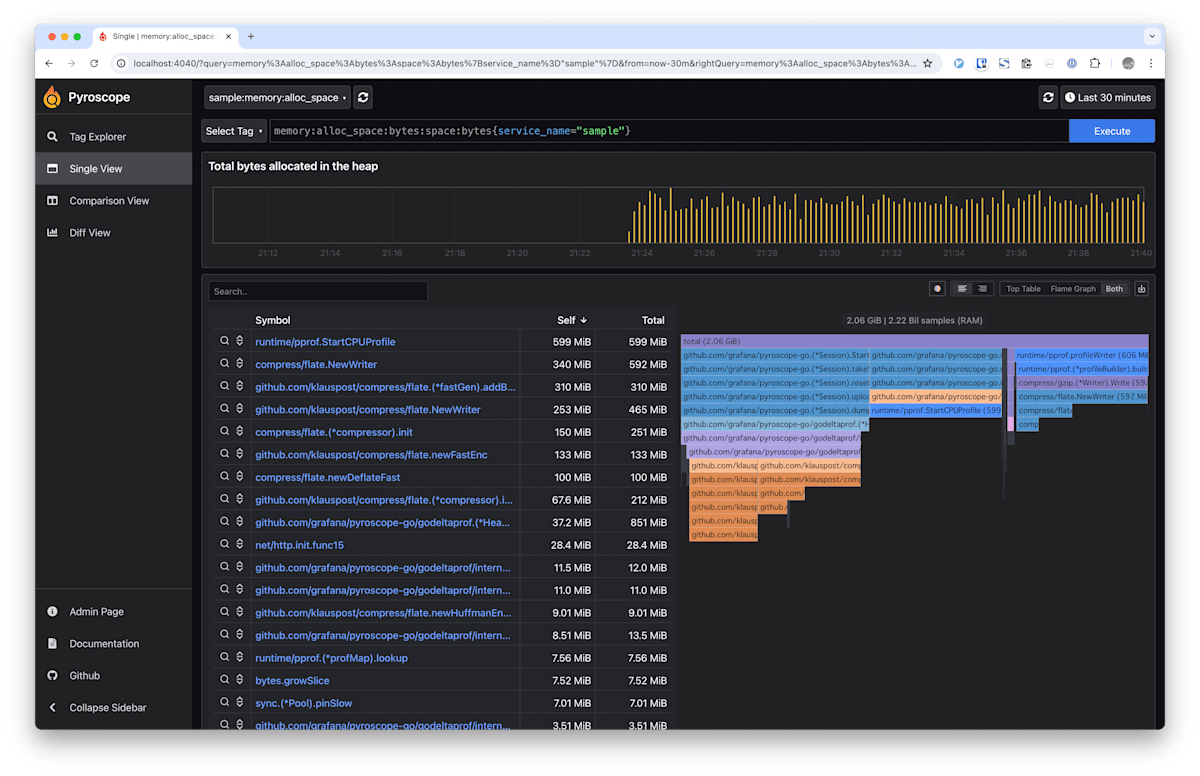Bookmark this page with the star icon

927,63
